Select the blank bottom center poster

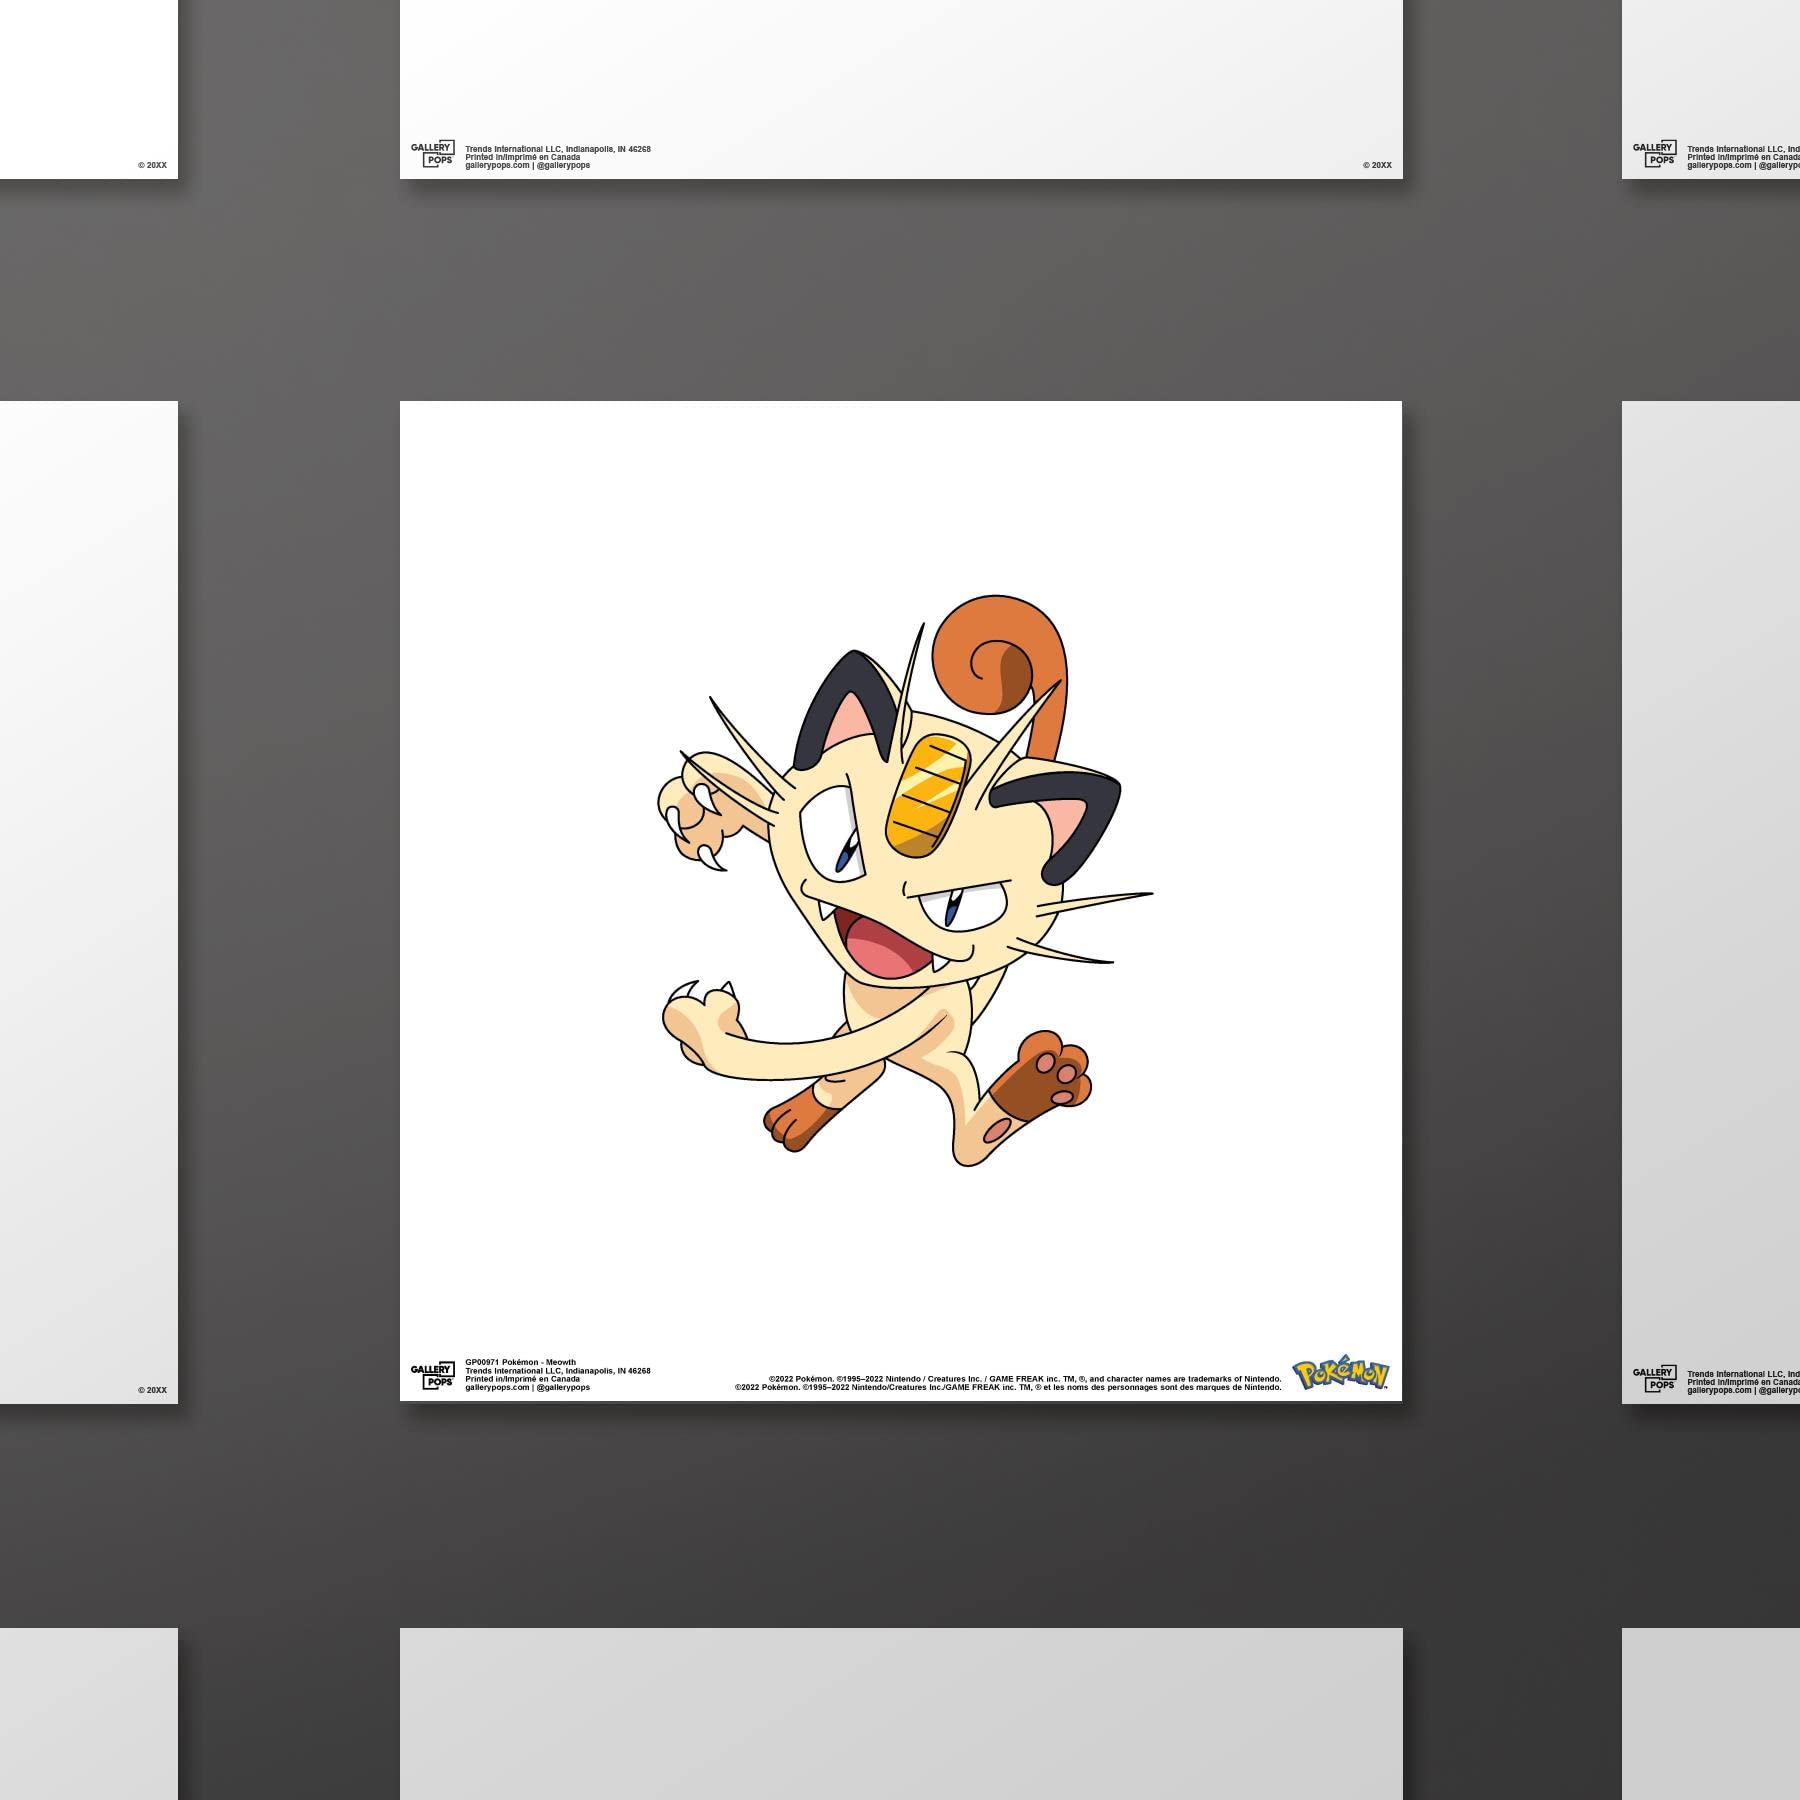[x=901, y=1714]
